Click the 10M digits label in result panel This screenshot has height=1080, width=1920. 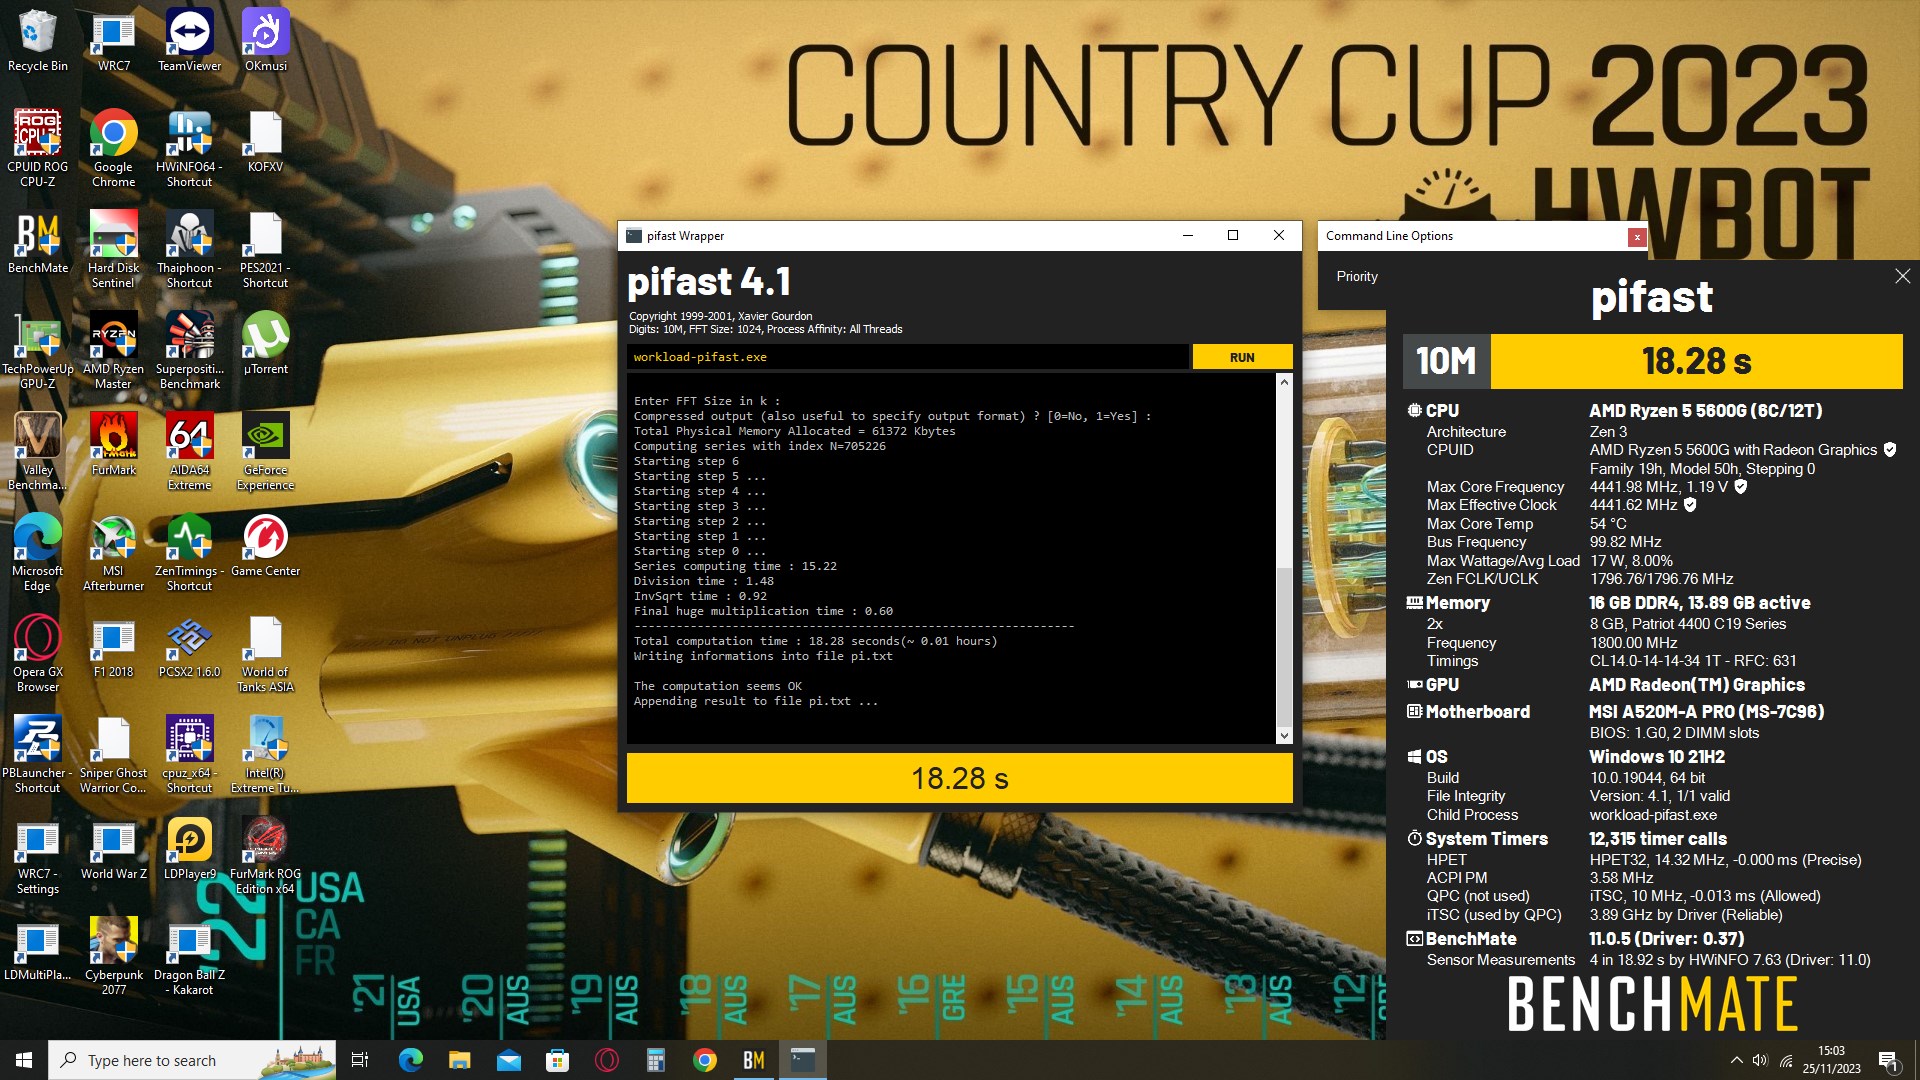1446,361
